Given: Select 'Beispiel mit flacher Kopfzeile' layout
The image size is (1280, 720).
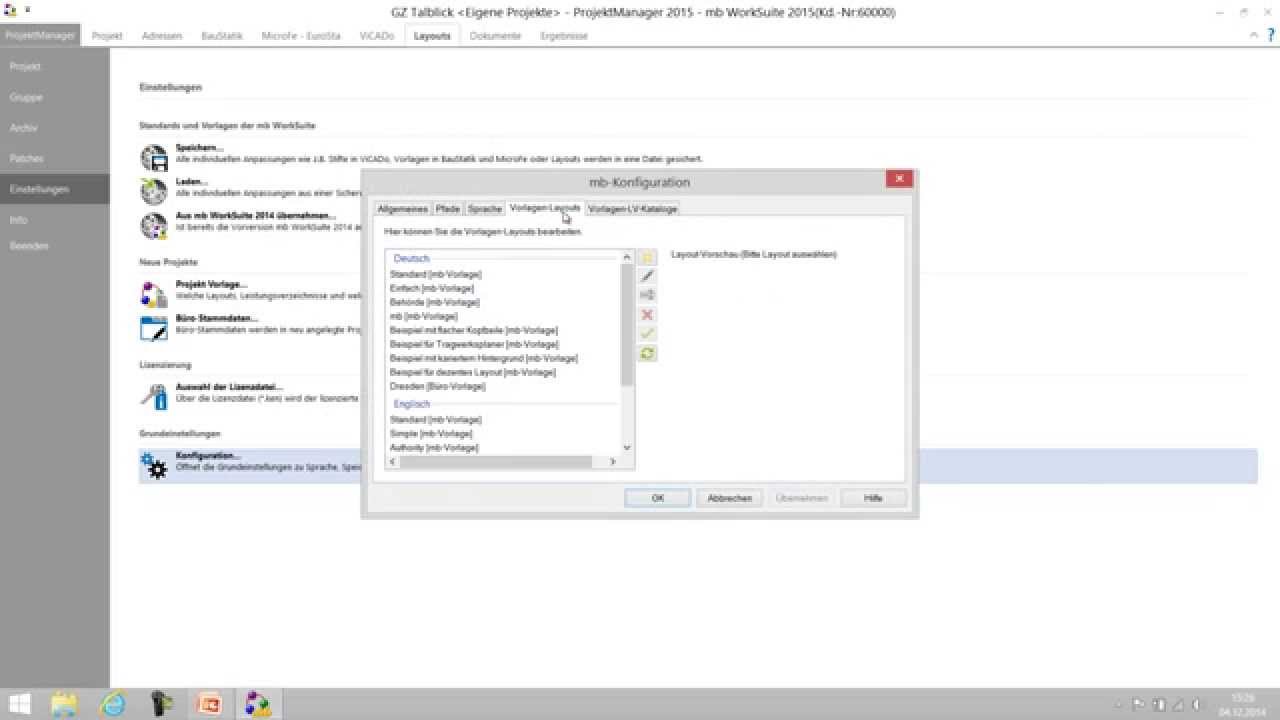Looking at the screenshot, I should pyautogui.click(x=474, y=330).
